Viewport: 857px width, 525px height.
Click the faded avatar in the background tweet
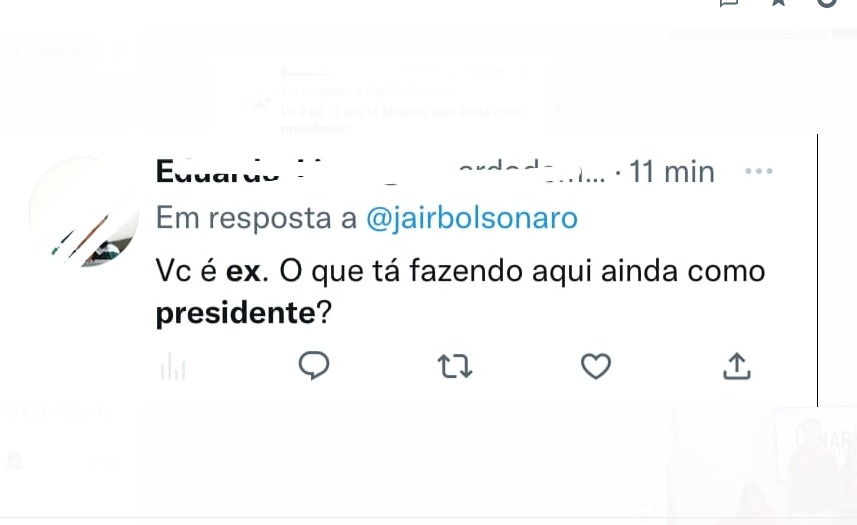coord(258,98)
